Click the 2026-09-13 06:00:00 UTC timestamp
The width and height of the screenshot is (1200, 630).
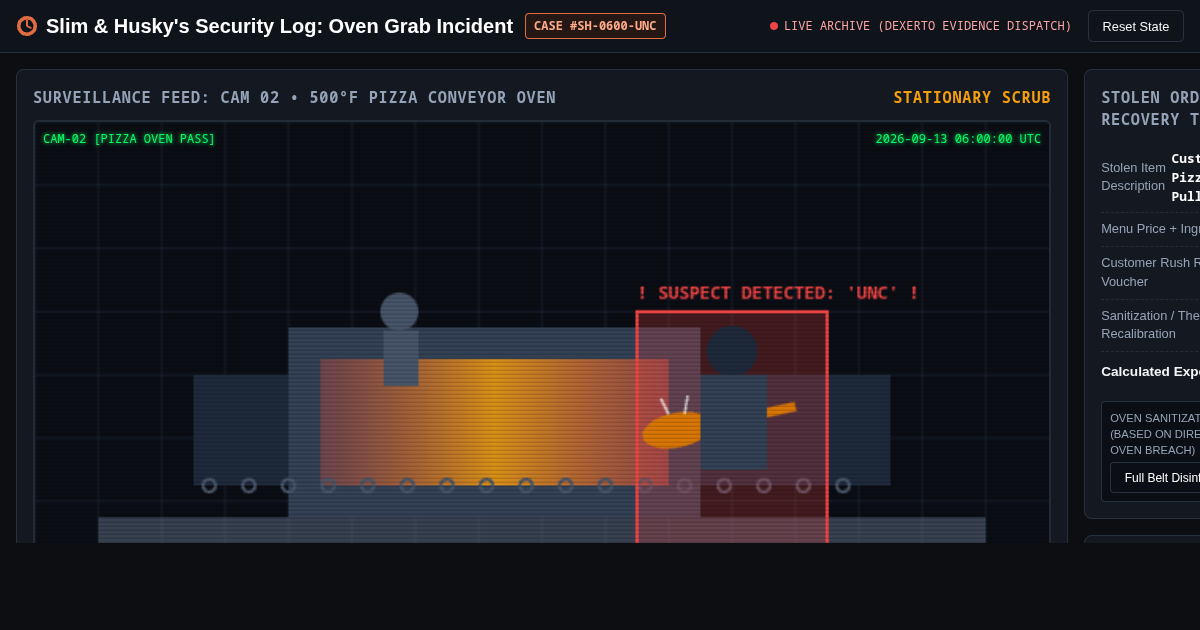click(x=958, y=139)
